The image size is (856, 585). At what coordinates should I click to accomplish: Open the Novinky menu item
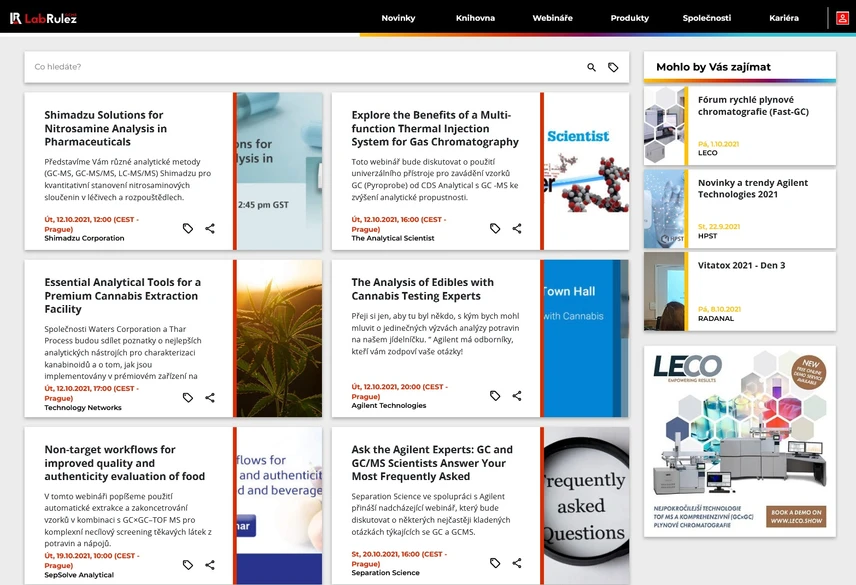[x=398, y=18]
